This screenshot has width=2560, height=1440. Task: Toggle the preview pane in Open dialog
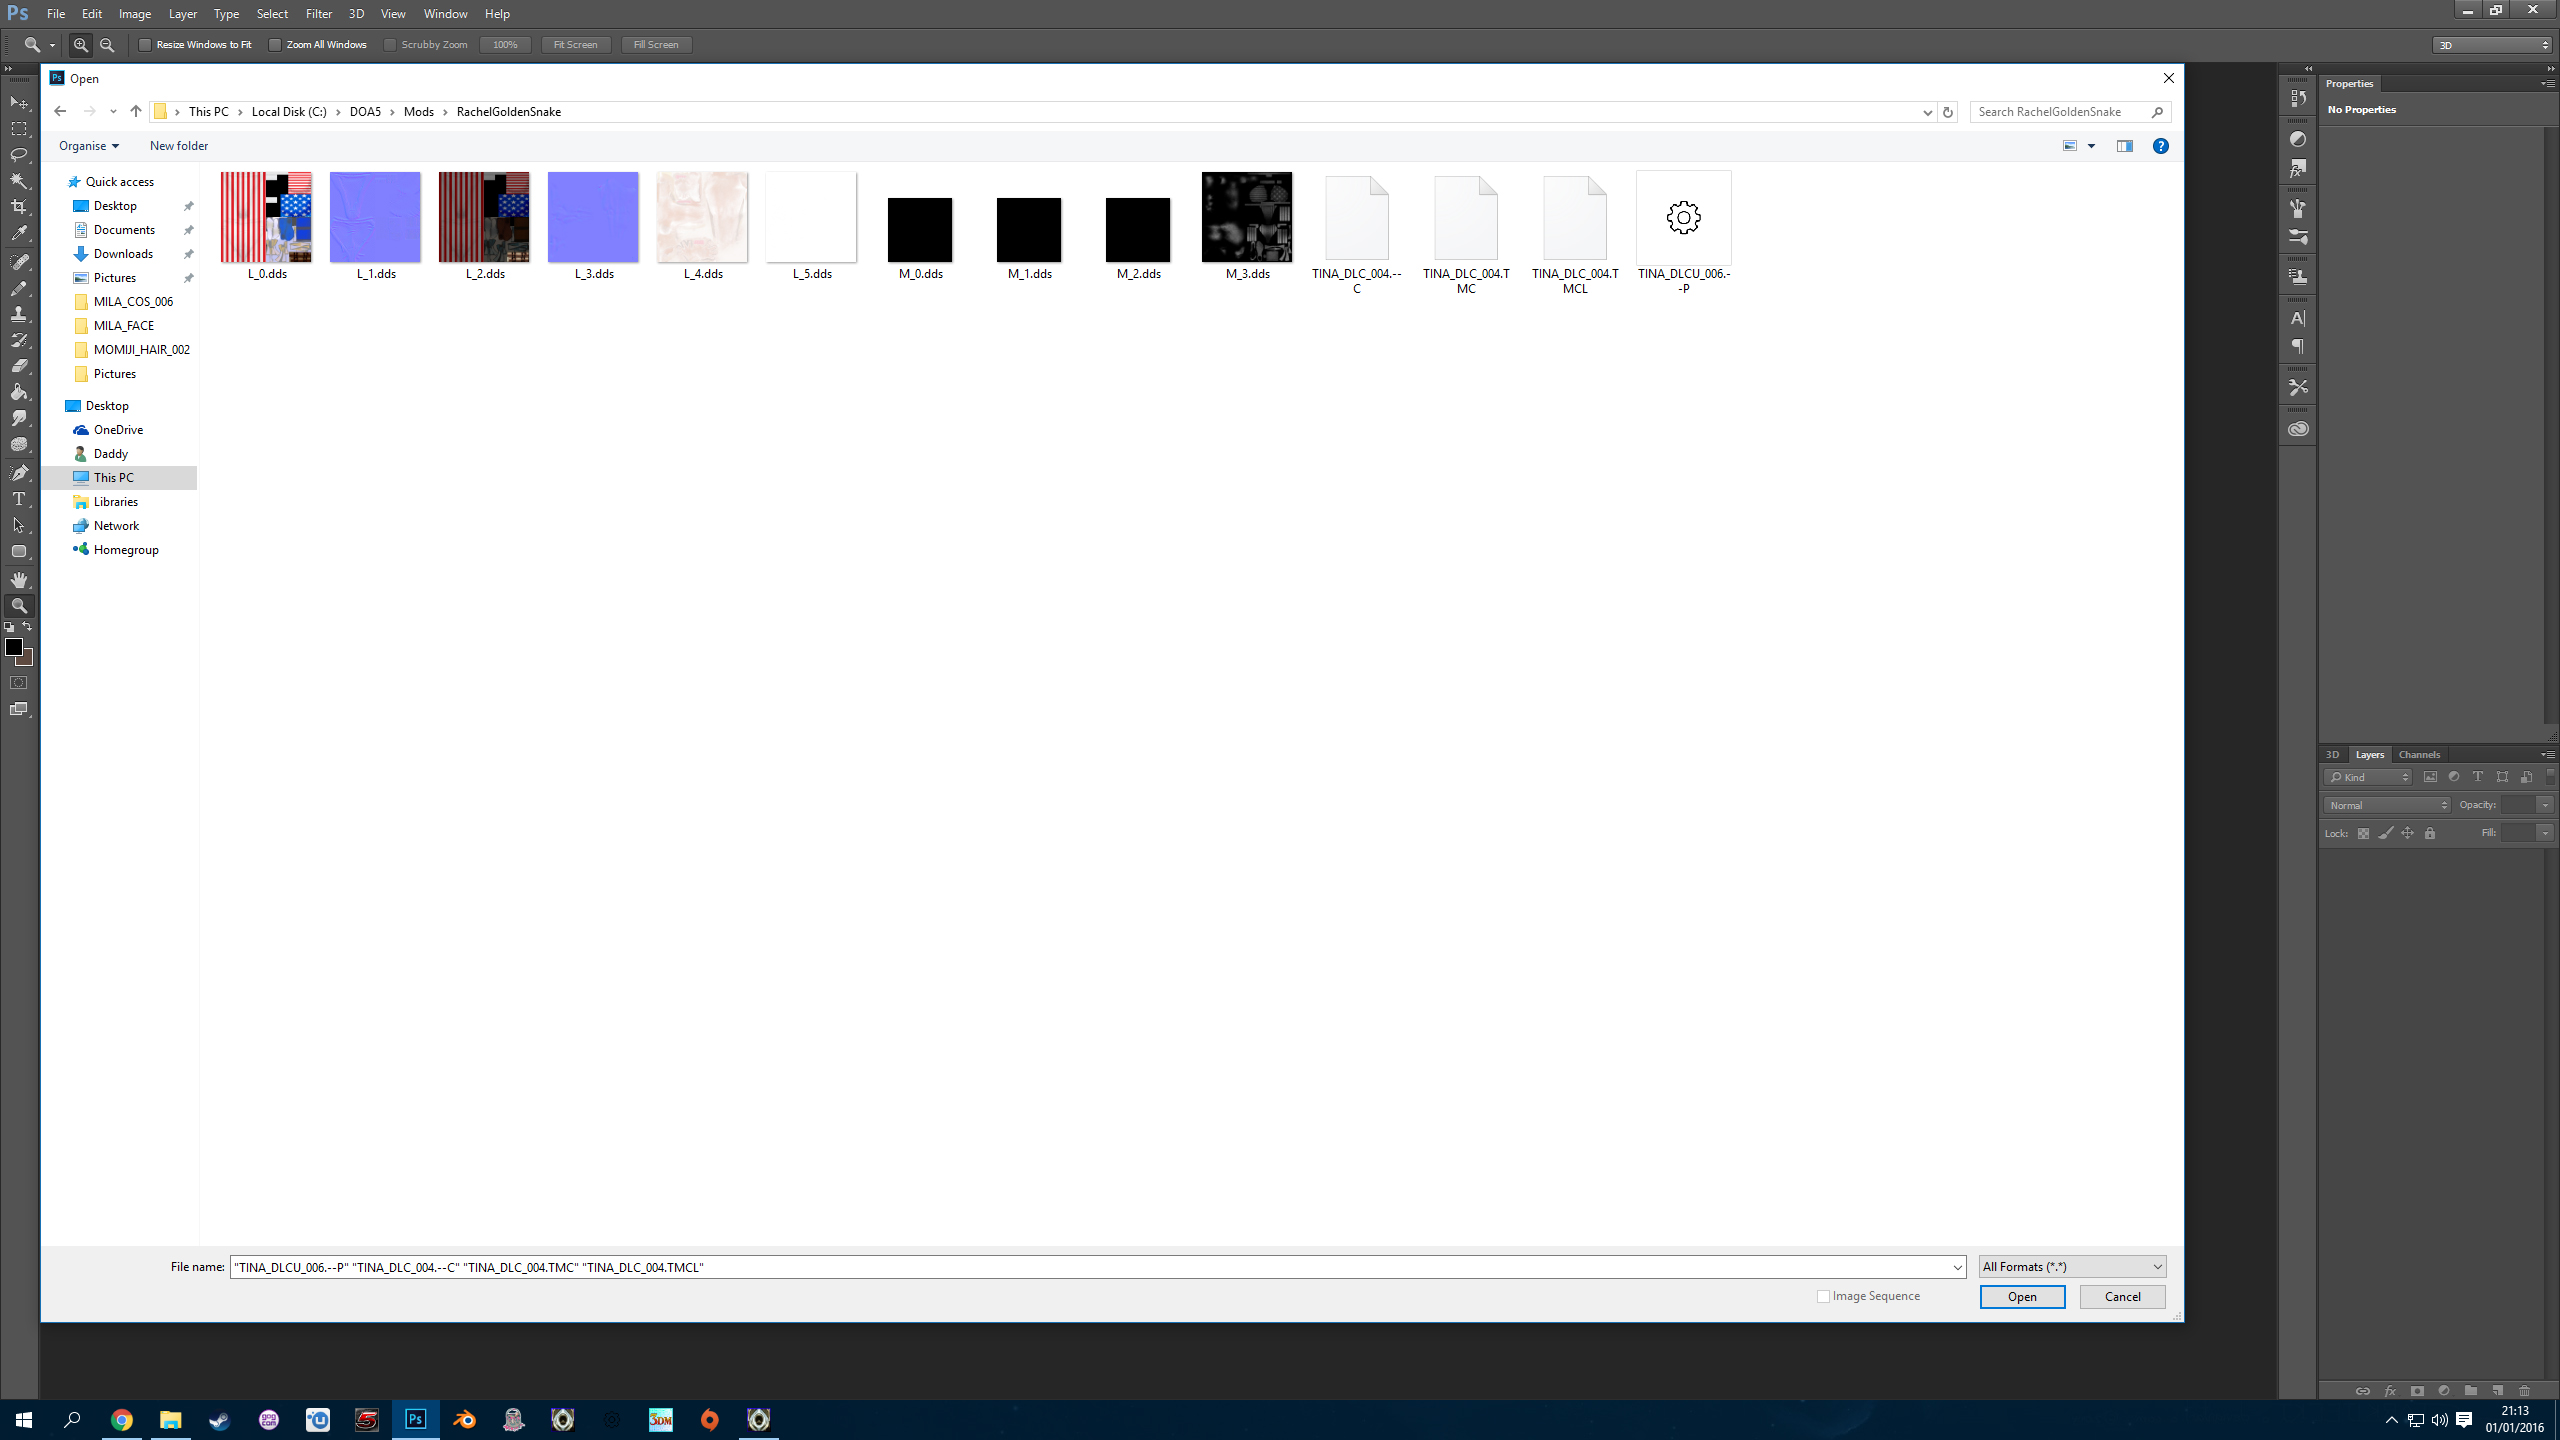coord(2125,146)
